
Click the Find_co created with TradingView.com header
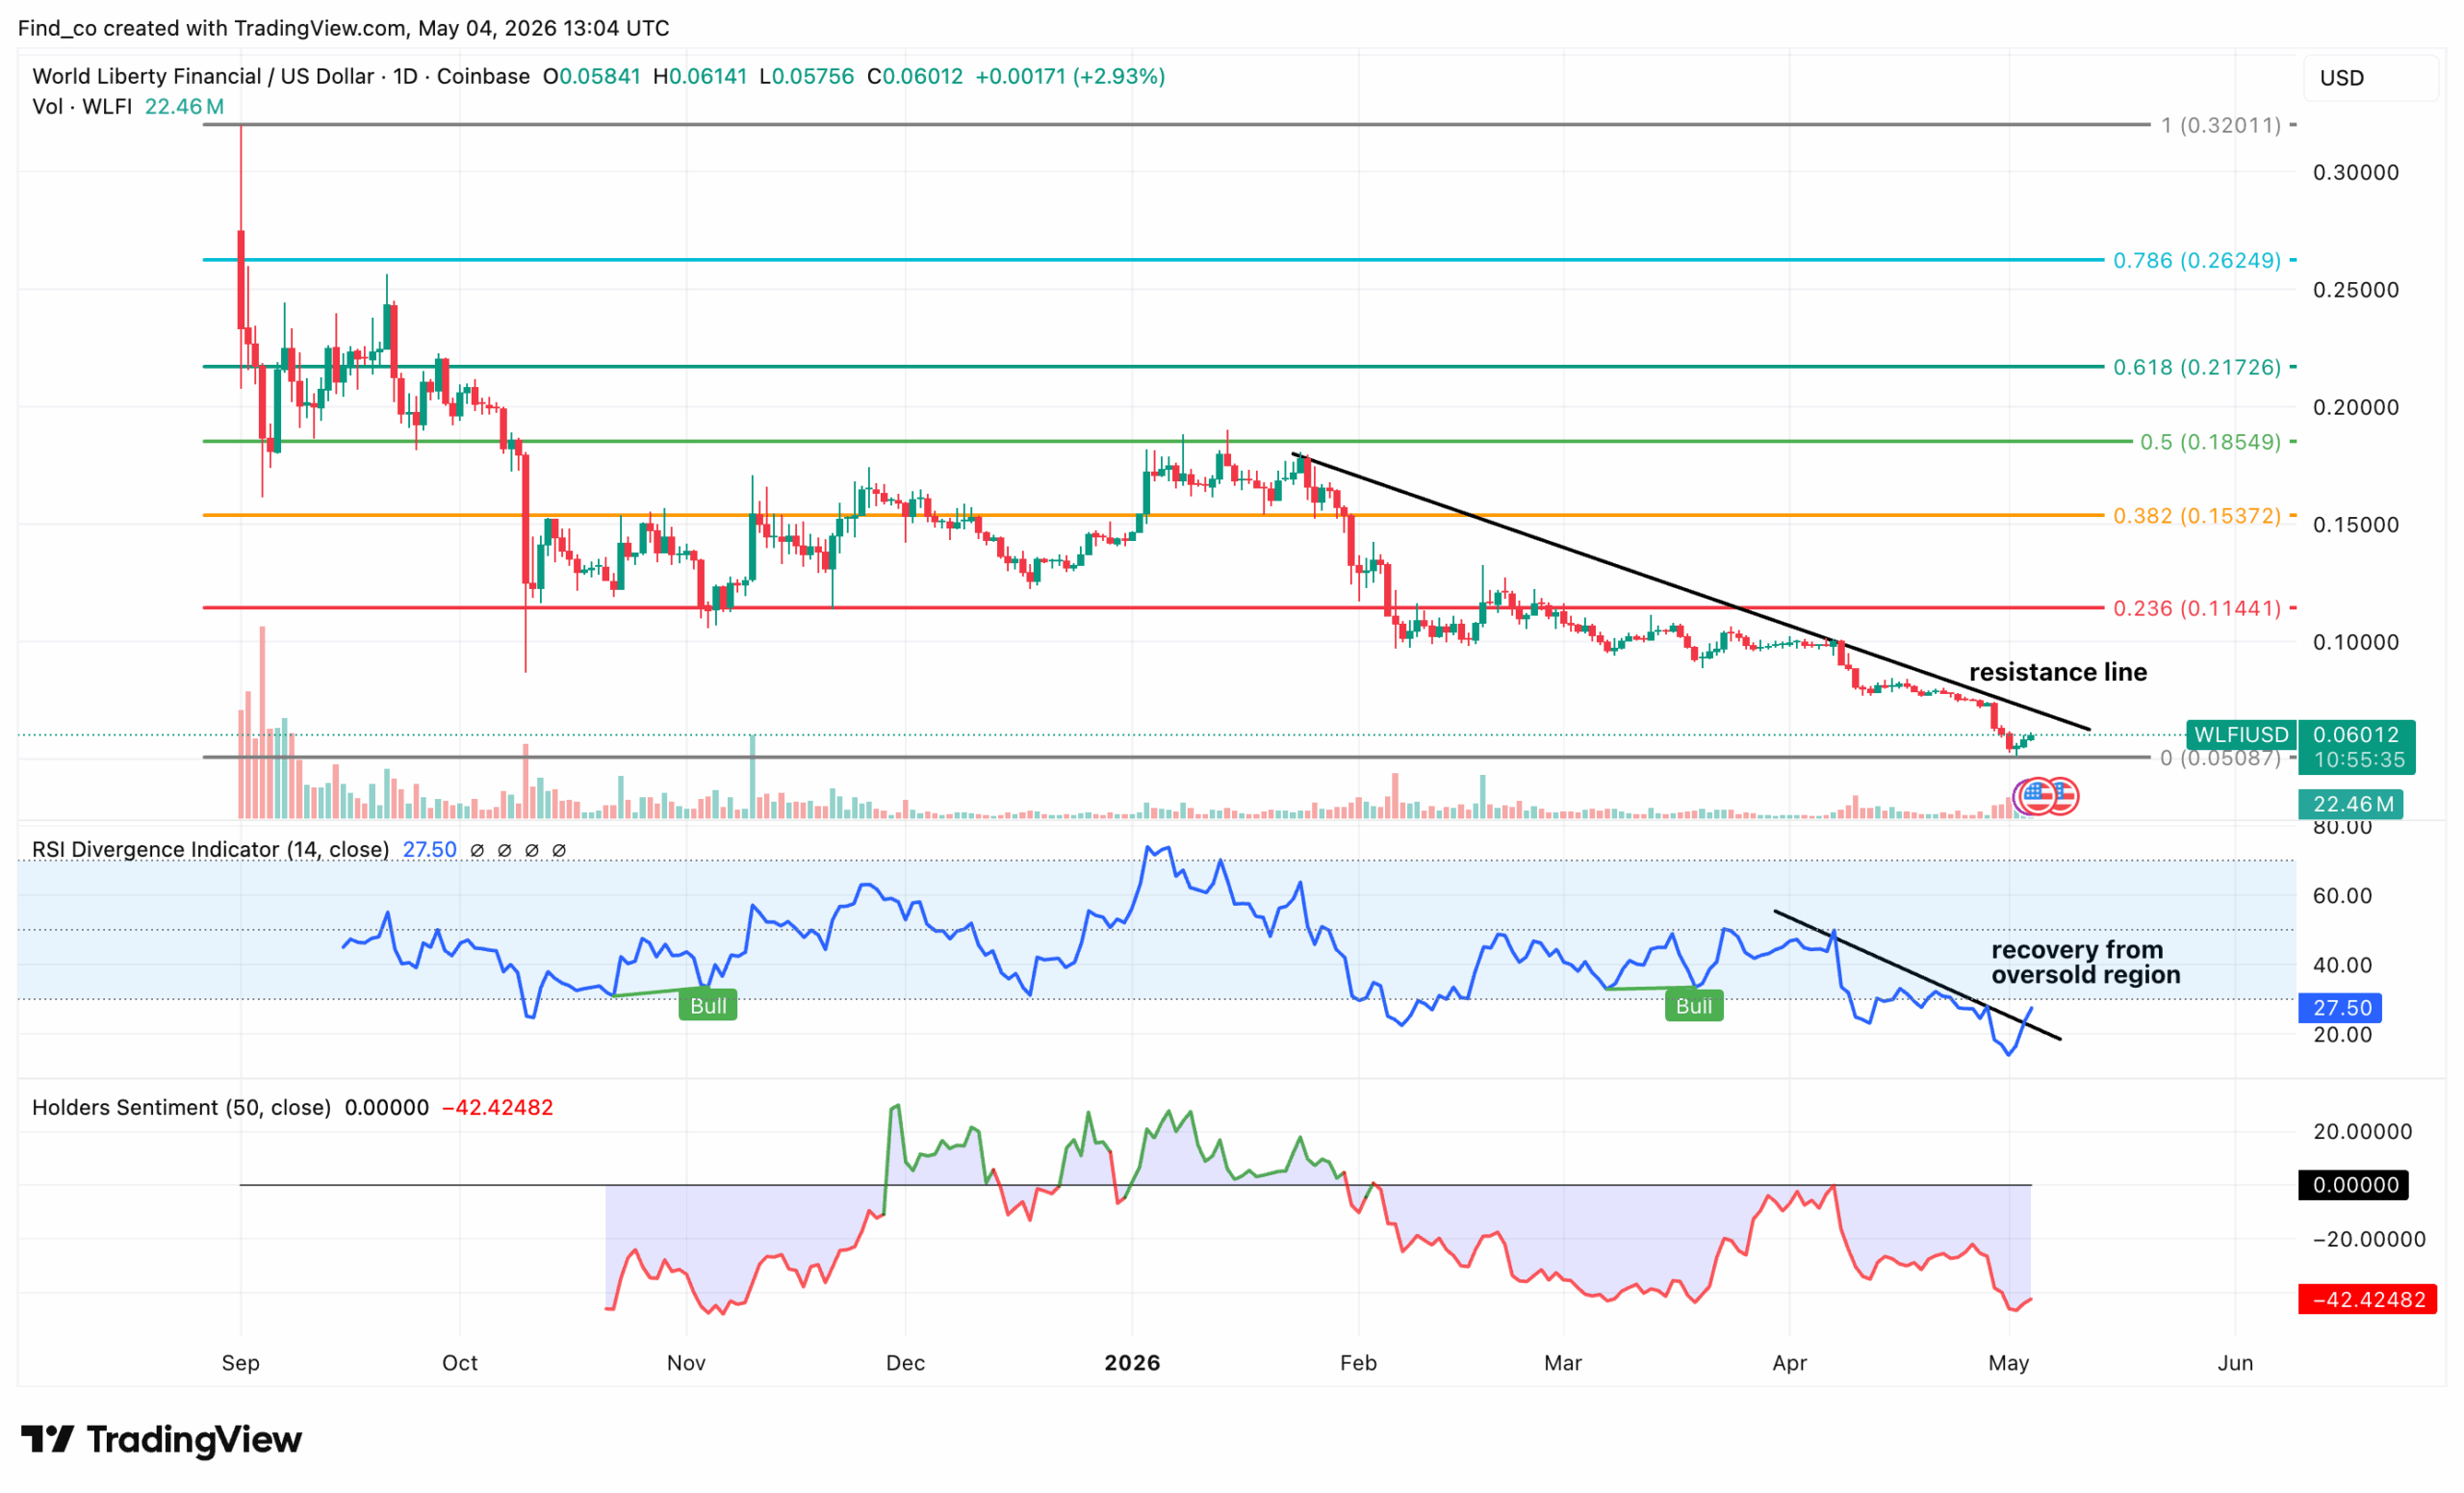coord(344,28)
